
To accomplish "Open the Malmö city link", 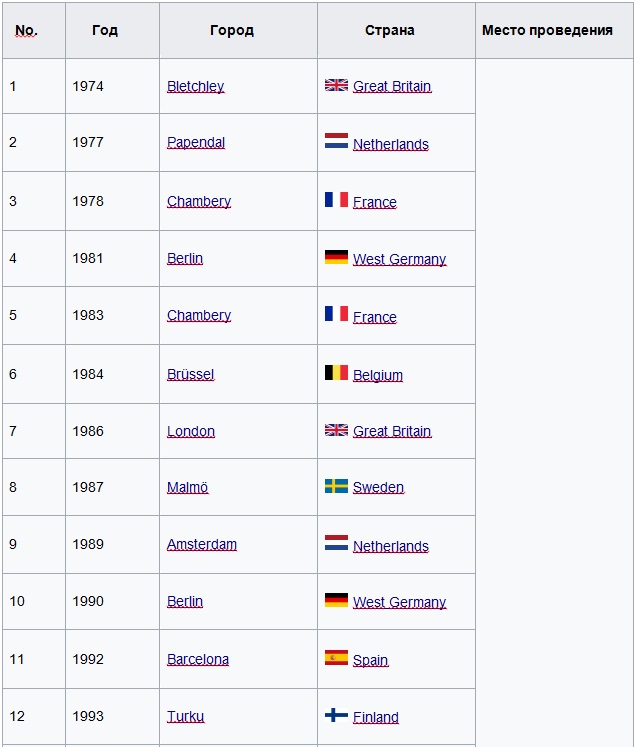I will (x=188, y=487).
